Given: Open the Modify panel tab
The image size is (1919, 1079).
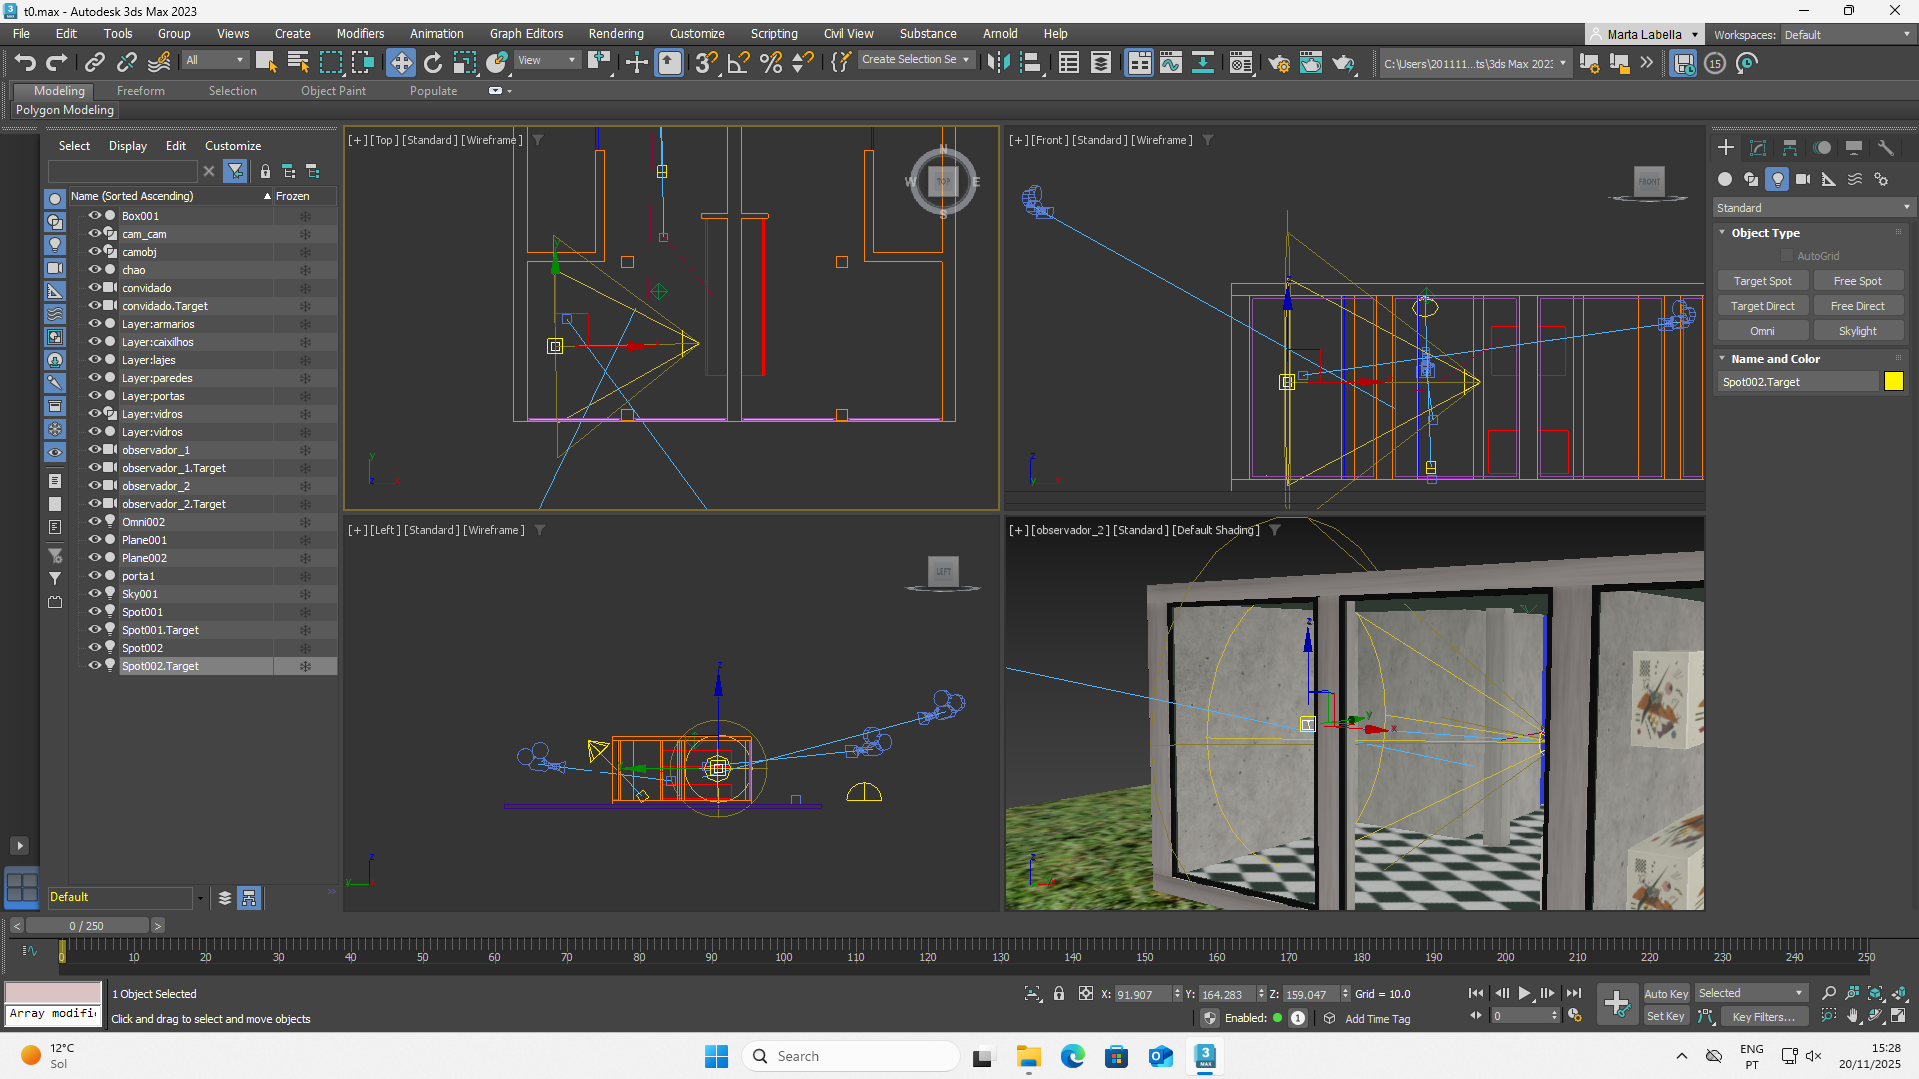Looking at the screenshot, I should point(1757,148).
